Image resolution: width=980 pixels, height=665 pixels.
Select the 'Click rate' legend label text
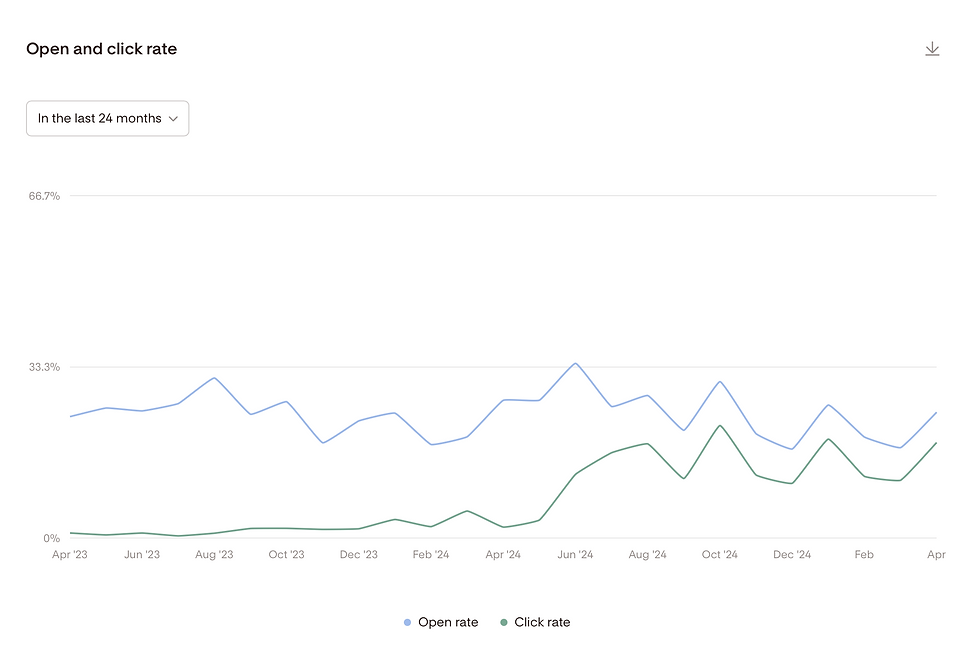(541, 622)
